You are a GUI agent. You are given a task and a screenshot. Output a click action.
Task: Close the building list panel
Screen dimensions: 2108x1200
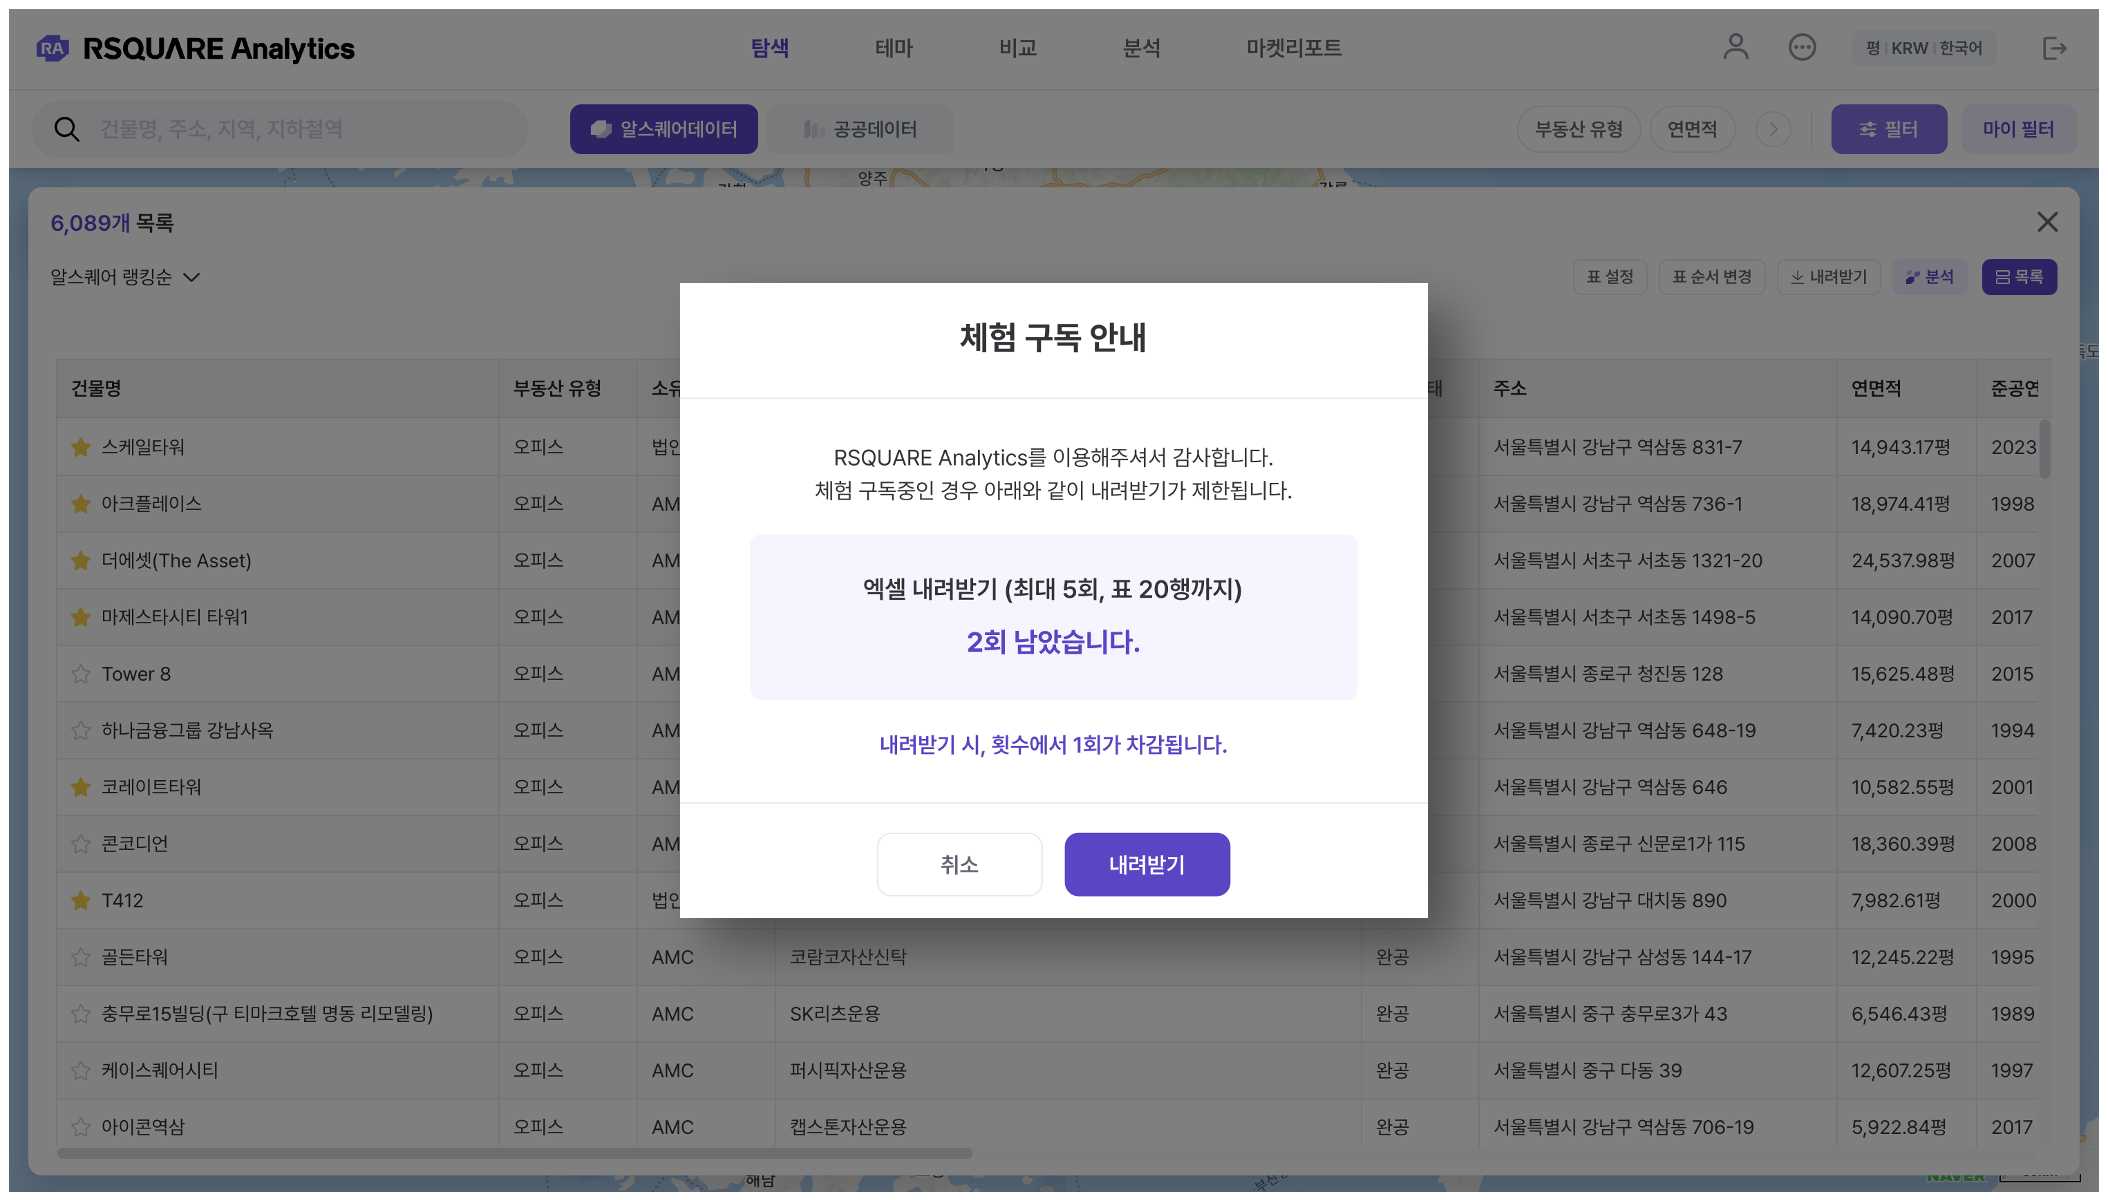point(2047,222)
